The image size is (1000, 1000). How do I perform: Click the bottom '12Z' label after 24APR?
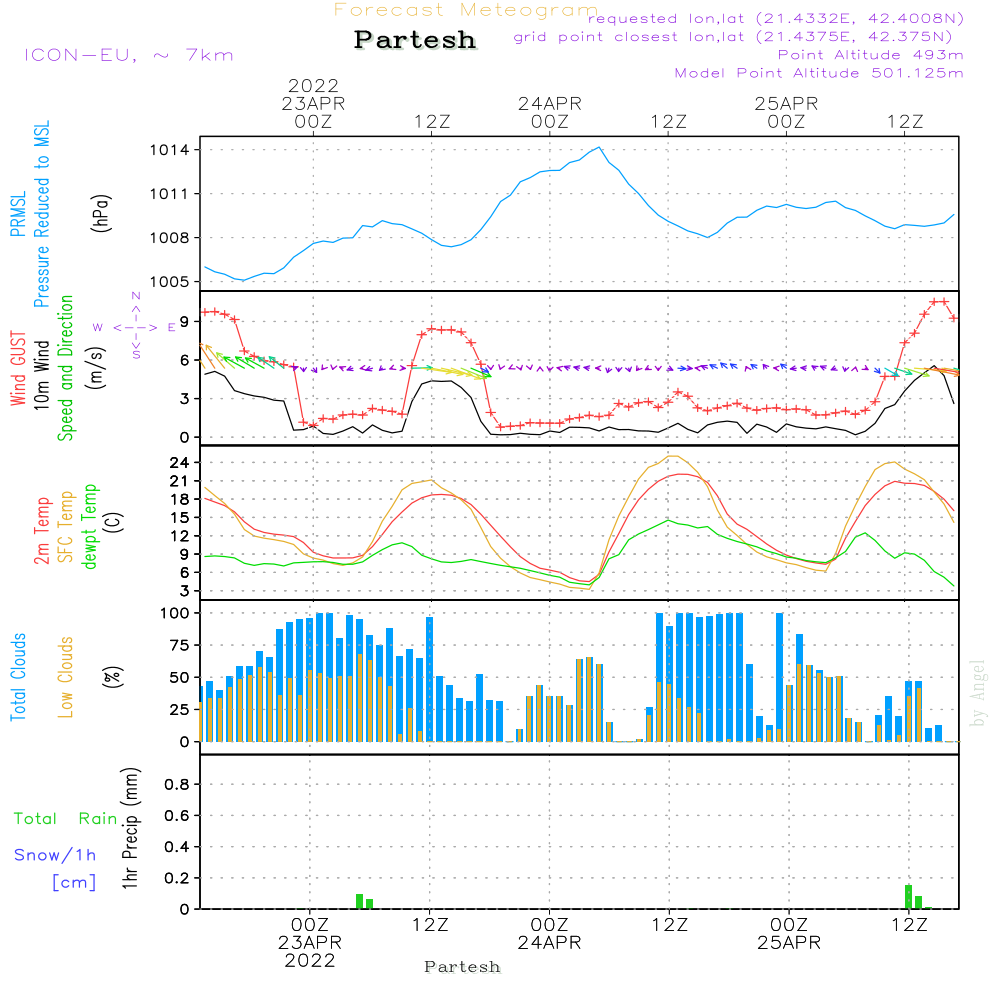pyautogui.click(x=670, y=925)
